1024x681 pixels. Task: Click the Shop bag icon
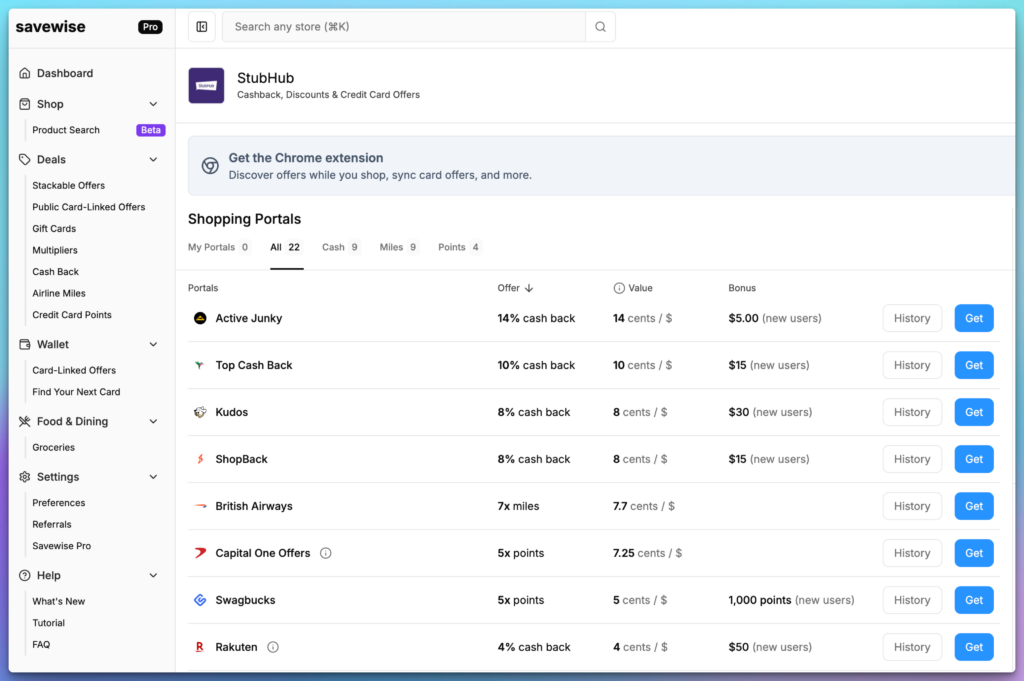point(25,104)
